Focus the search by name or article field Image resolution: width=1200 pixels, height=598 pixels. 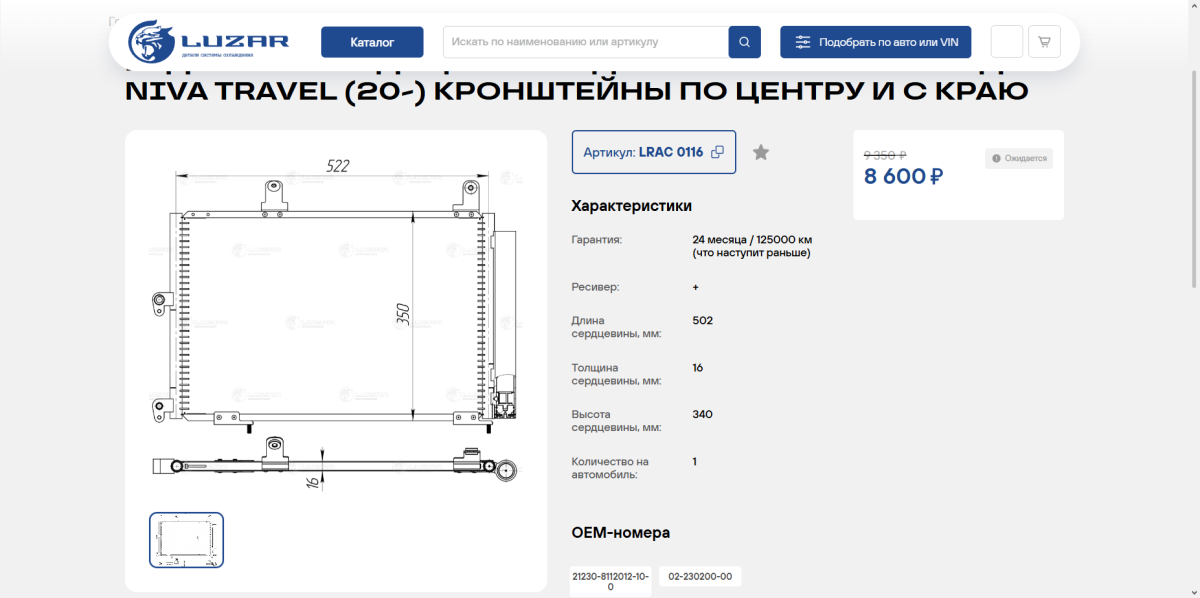586,42
